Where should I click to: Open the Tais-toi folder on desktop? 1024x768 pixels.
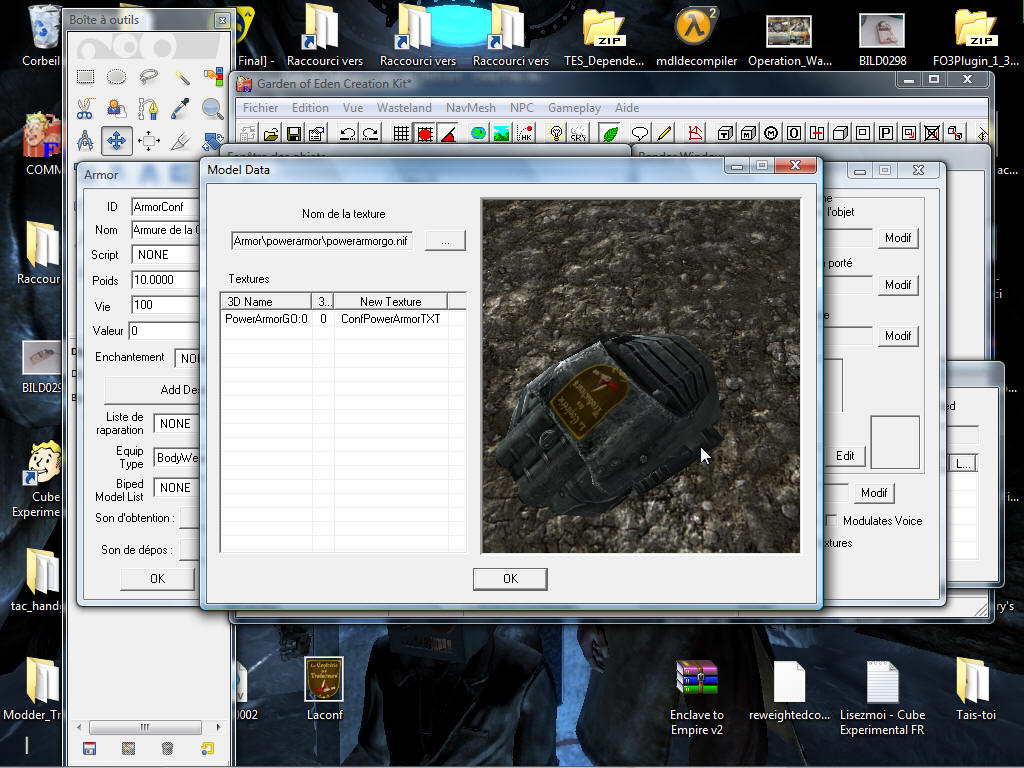[x=976, y=690]
